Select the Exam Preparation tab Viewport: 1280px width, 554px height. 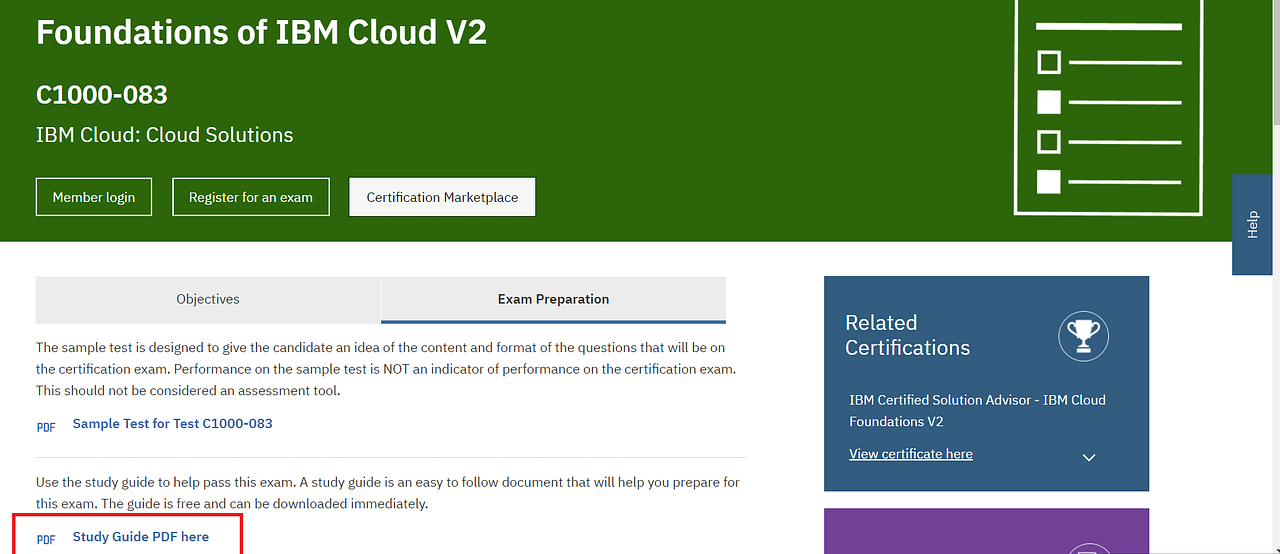click(x=553, y=299)
